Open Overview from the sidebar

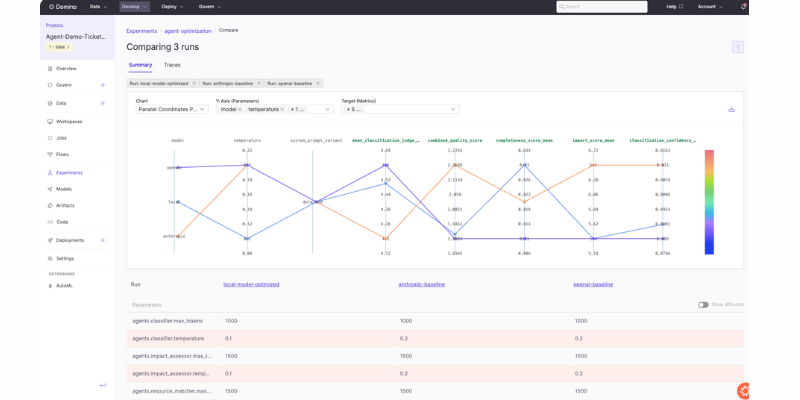(x=66, y=68)
